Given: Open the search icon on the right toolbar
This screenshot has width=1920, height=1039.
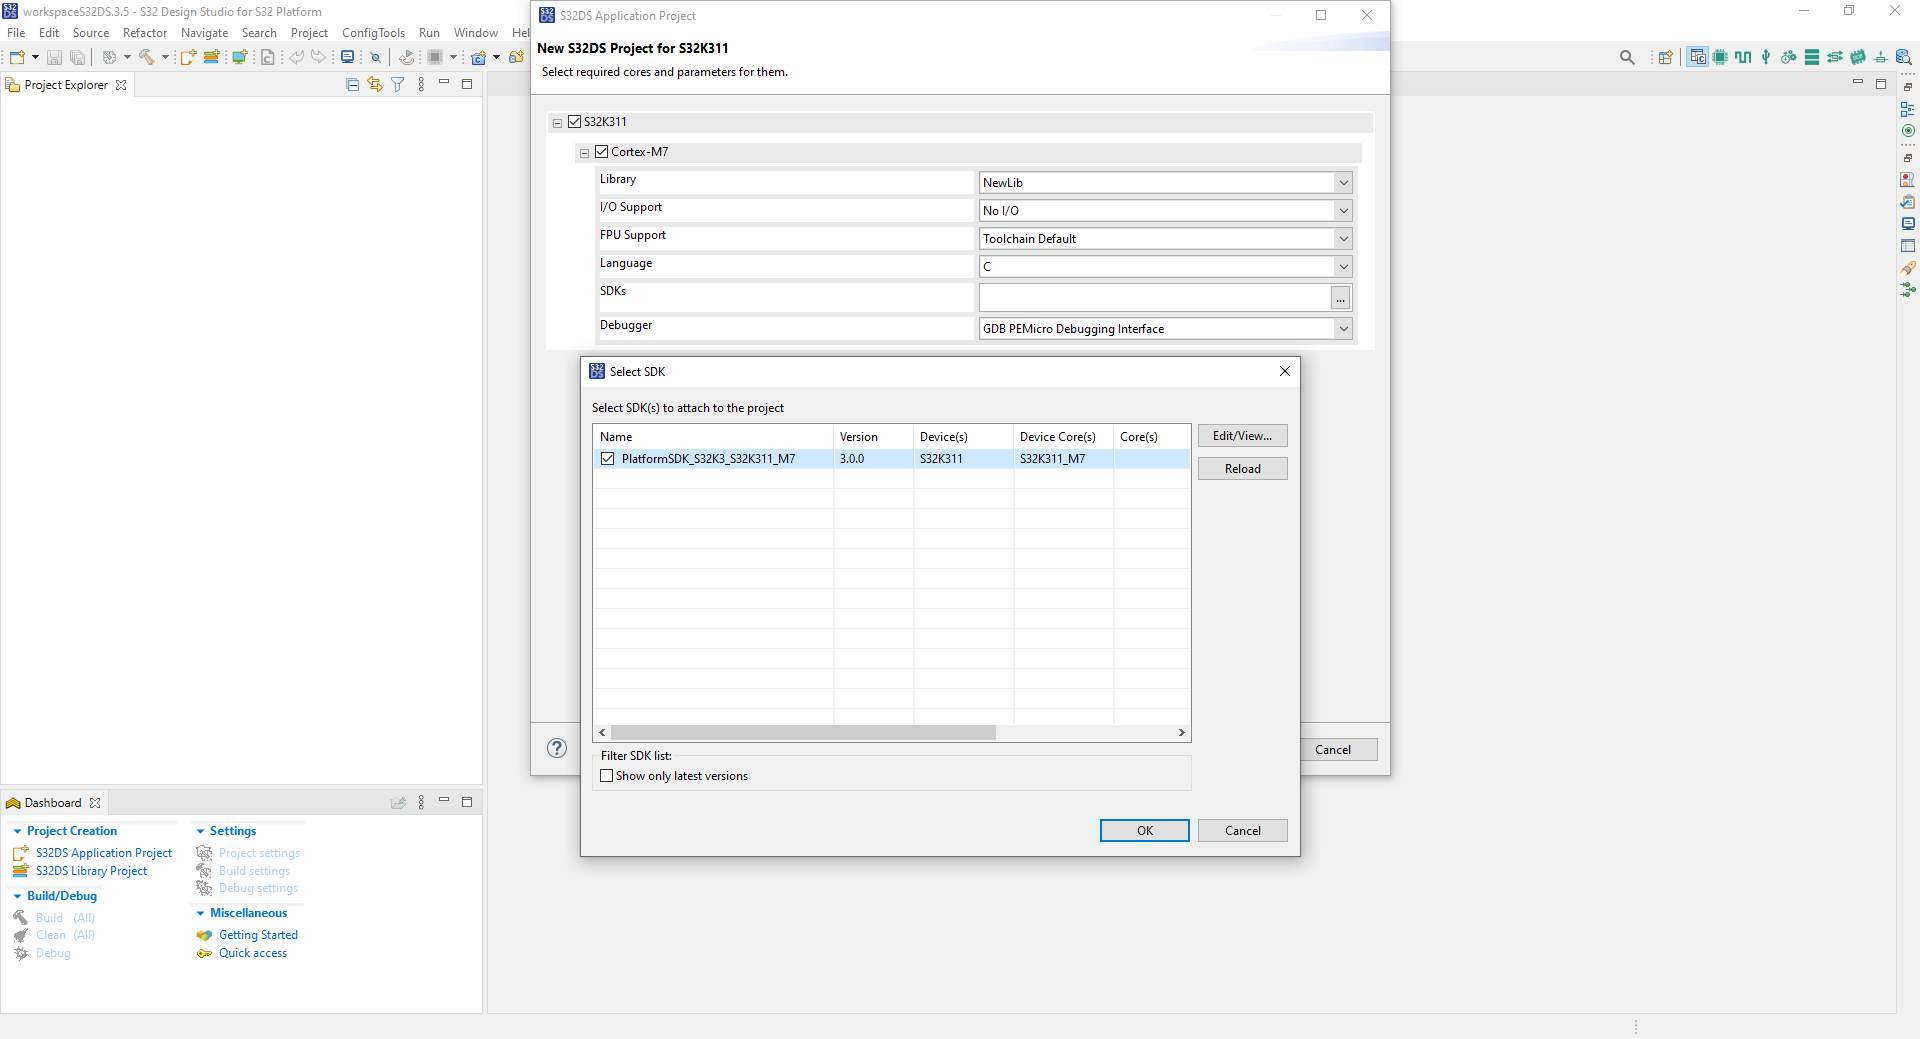Looking at the screenshot, I should 1627,57.
